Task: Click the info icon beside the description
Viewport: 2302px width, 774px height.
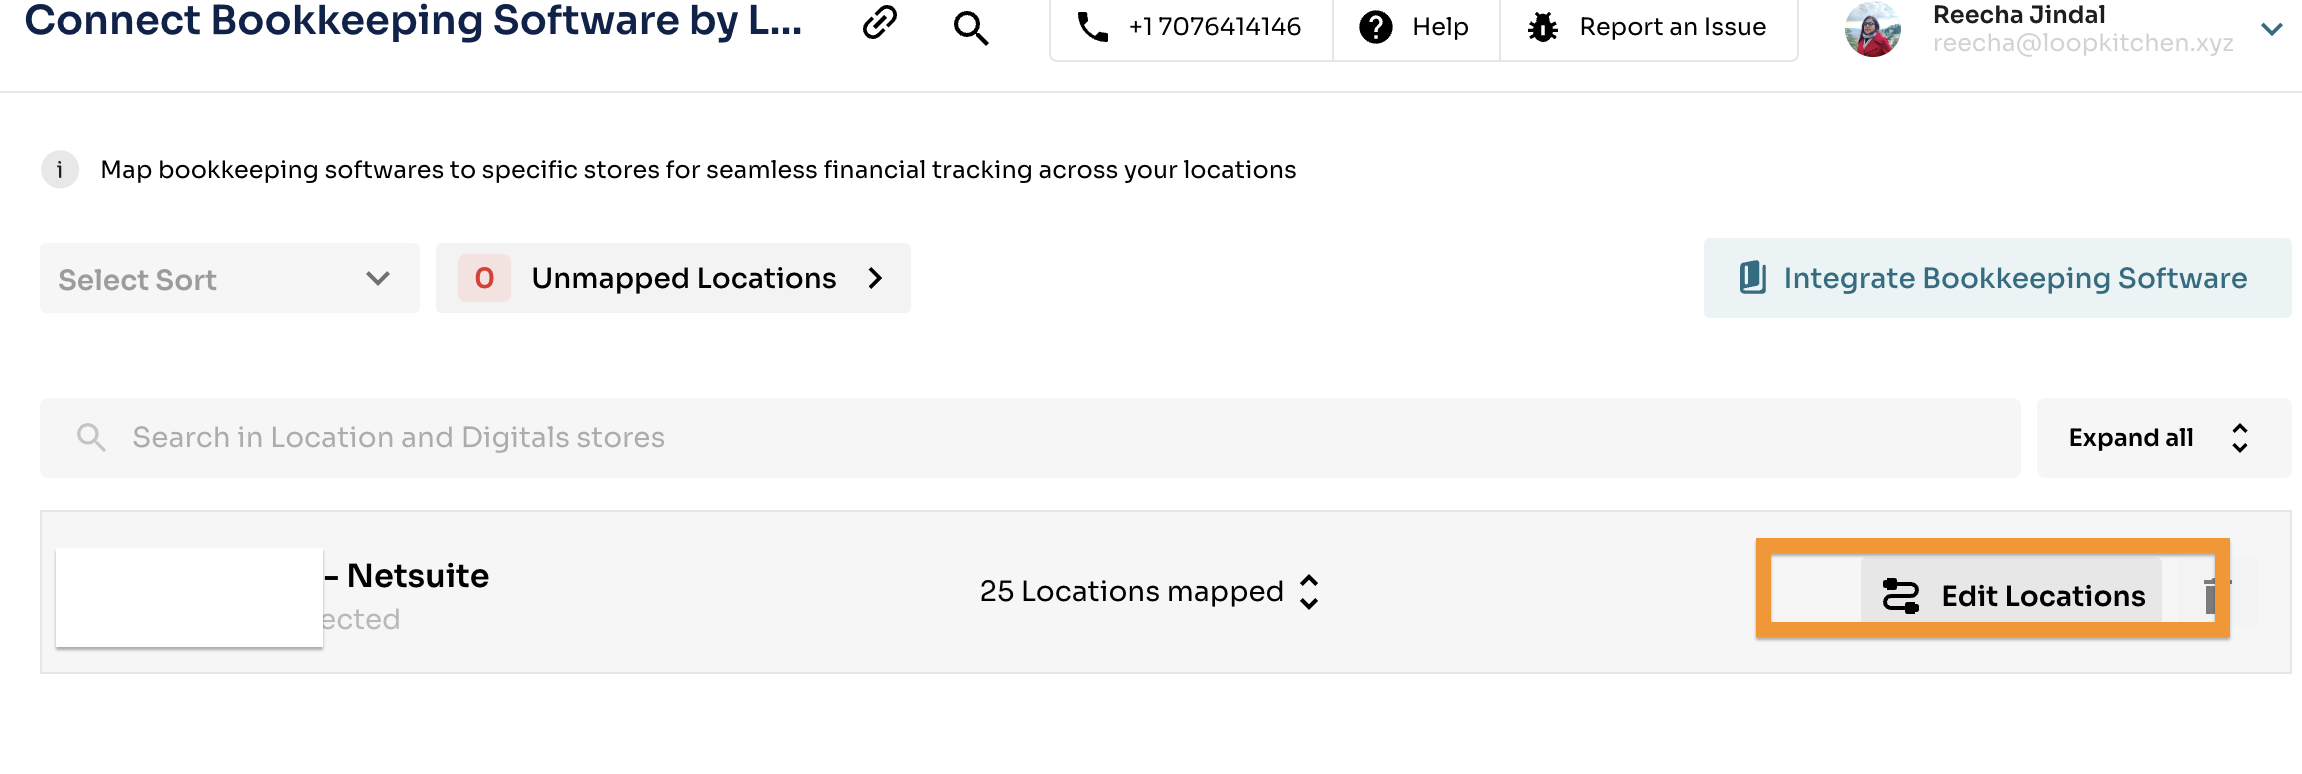Action: [60, 170]
